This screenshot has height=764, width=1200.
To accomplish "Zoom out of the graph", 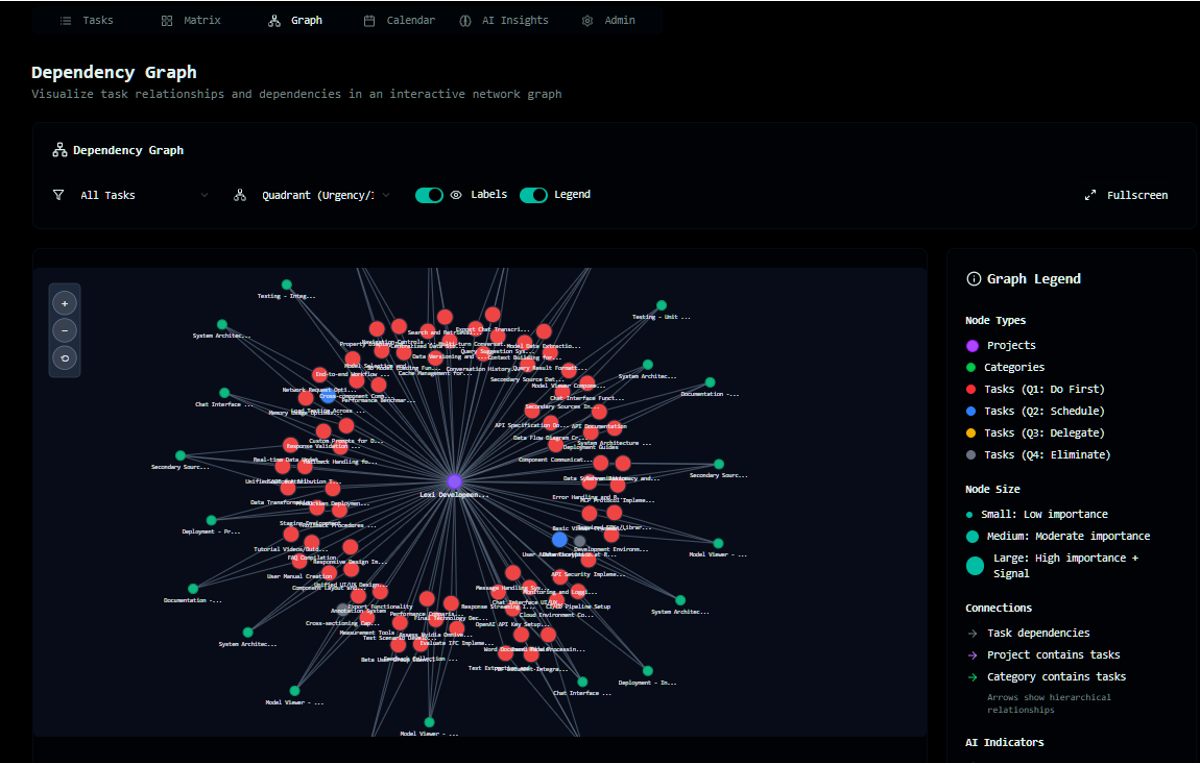I will [x=65, y=331].
